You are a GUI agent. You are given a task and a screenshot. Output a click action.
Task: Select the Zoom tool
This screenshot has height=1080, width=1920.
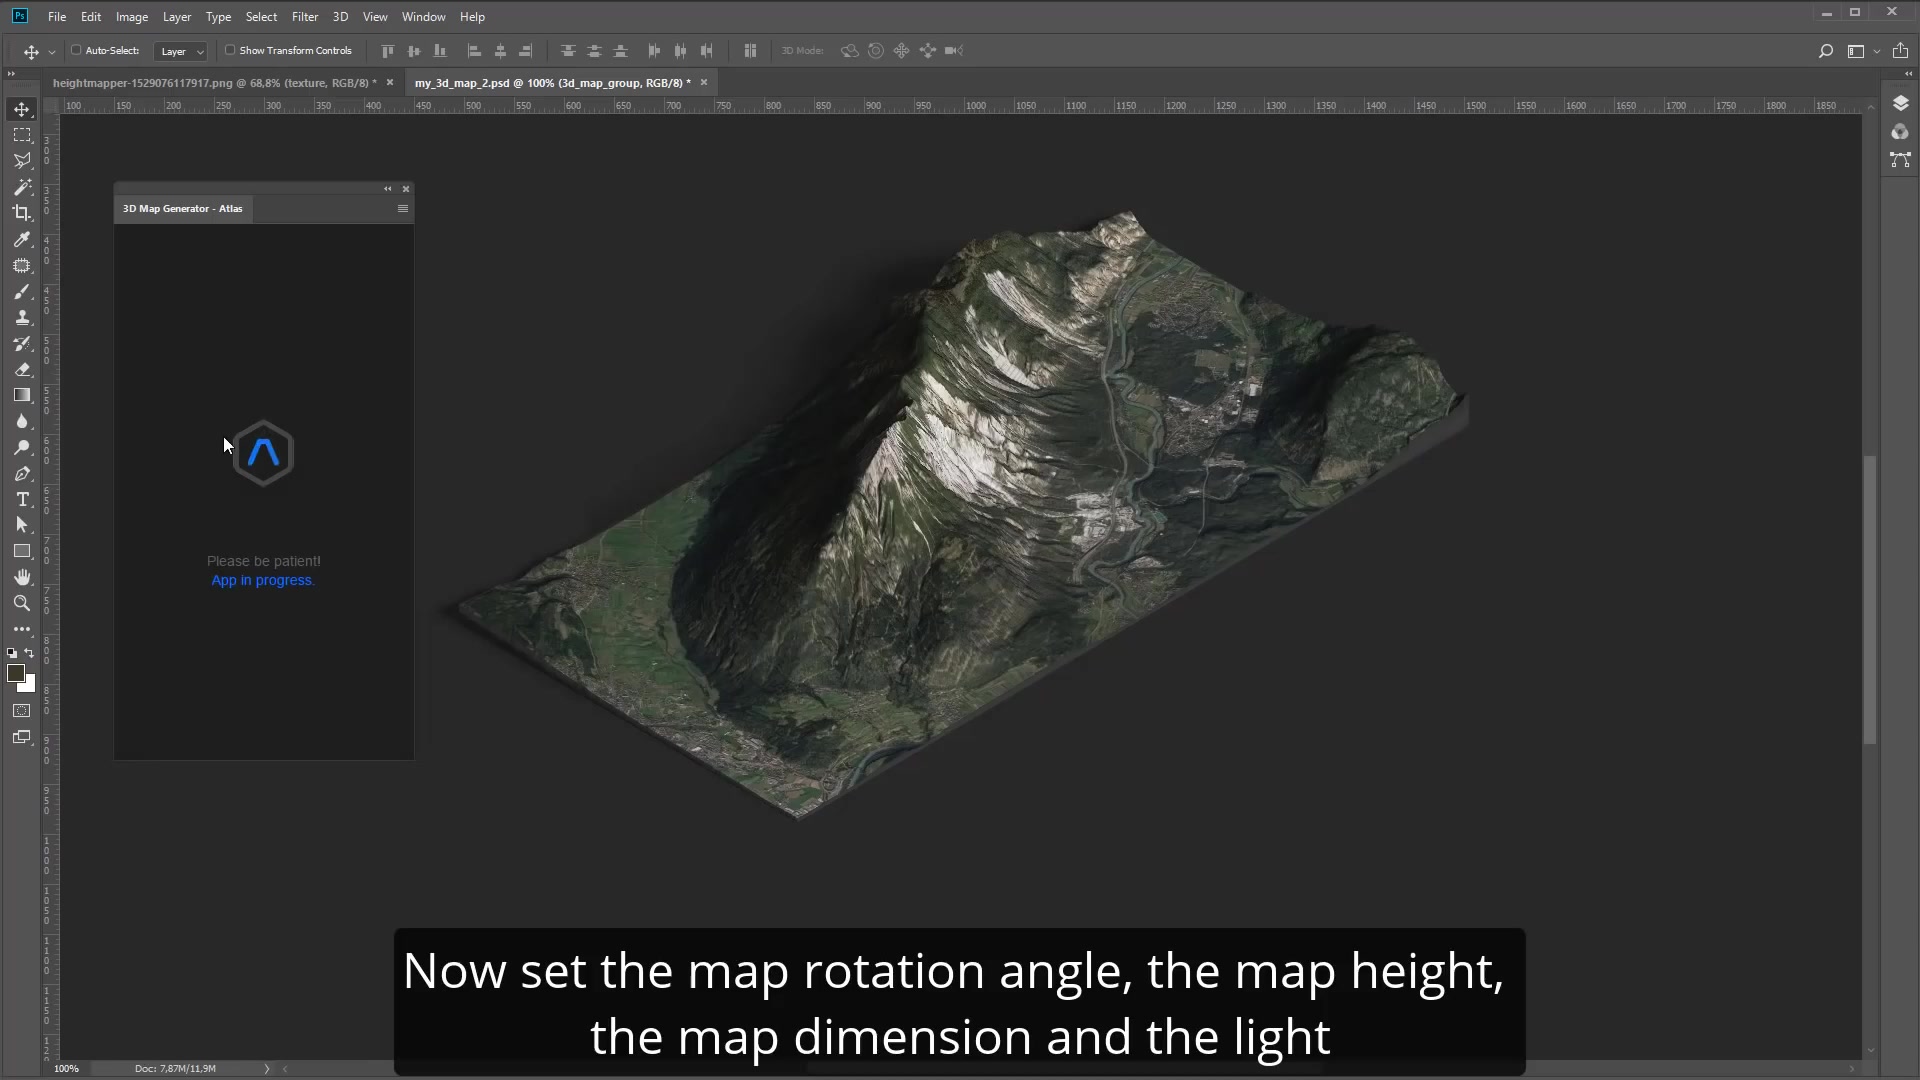pyautogui.click(x=22, y=604)
